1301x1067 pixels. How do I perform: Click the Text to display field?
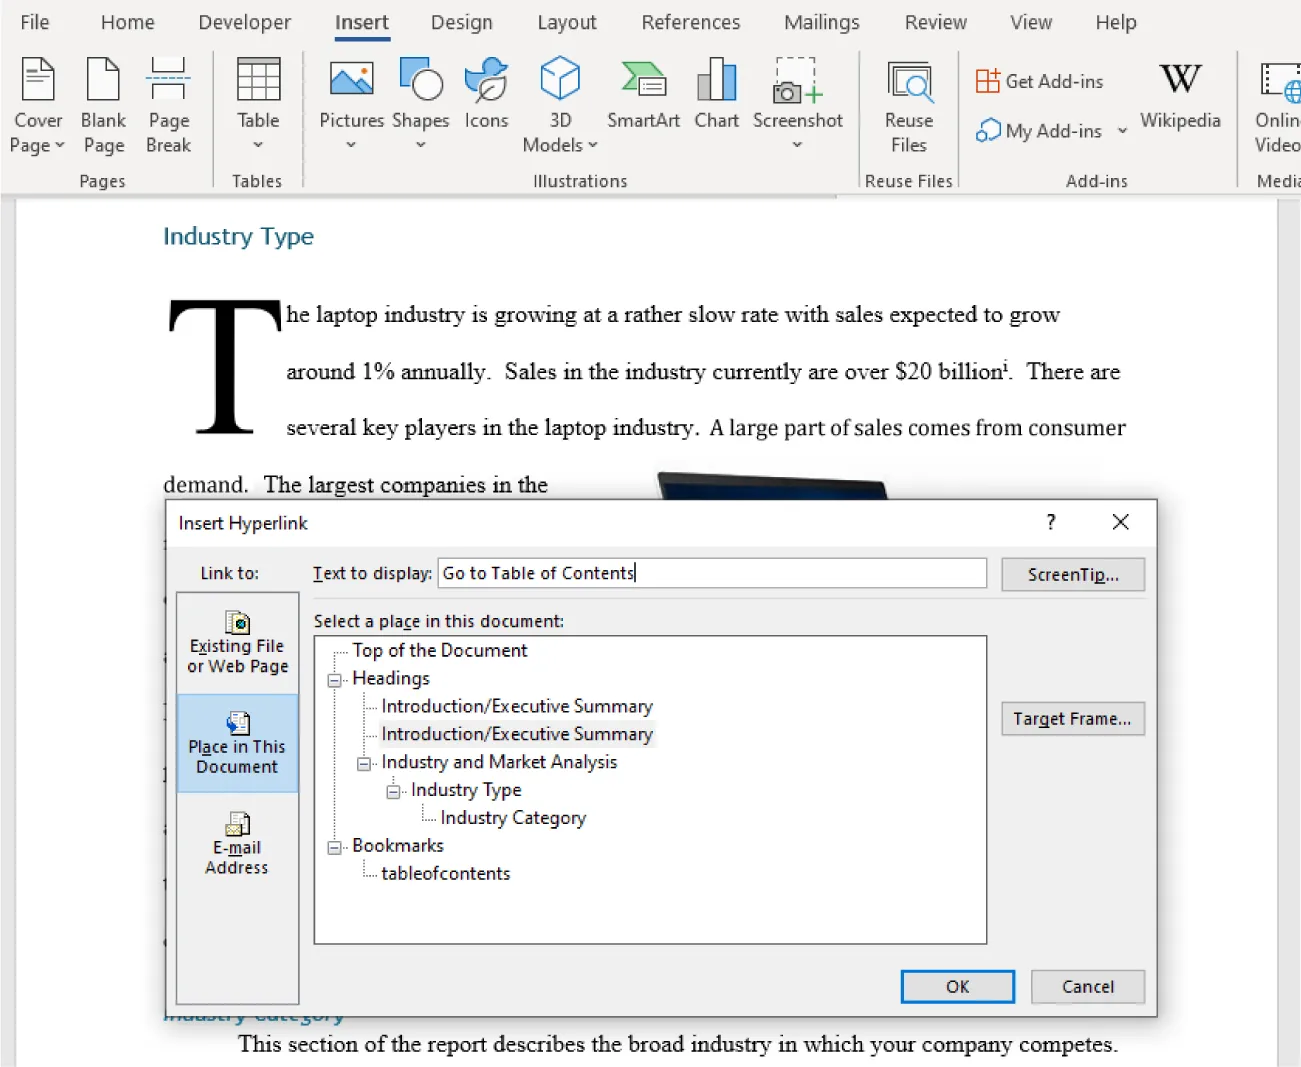(710, 573)
